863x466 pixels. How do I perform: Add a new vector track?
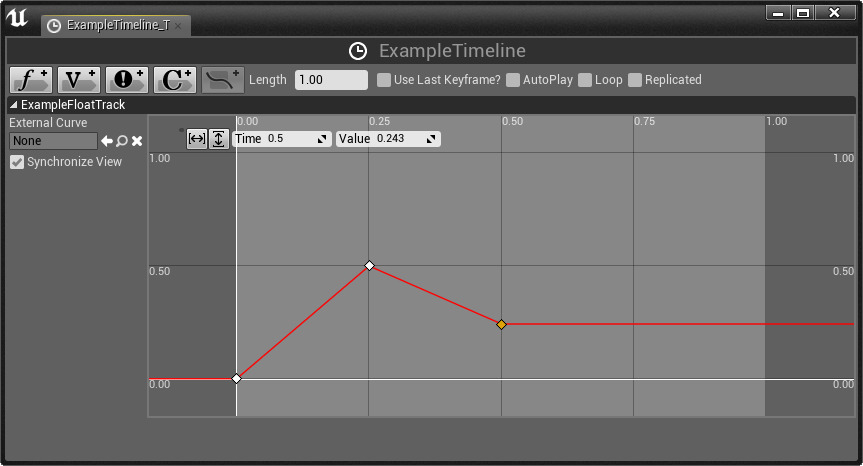coord(79,80)
